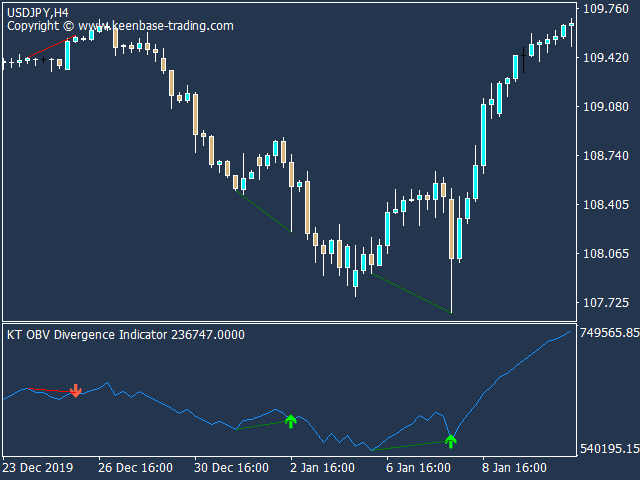Select the USDJPY,H4 chart title
The width and height of the screenshot is (640, 480).
coord(38,13)
